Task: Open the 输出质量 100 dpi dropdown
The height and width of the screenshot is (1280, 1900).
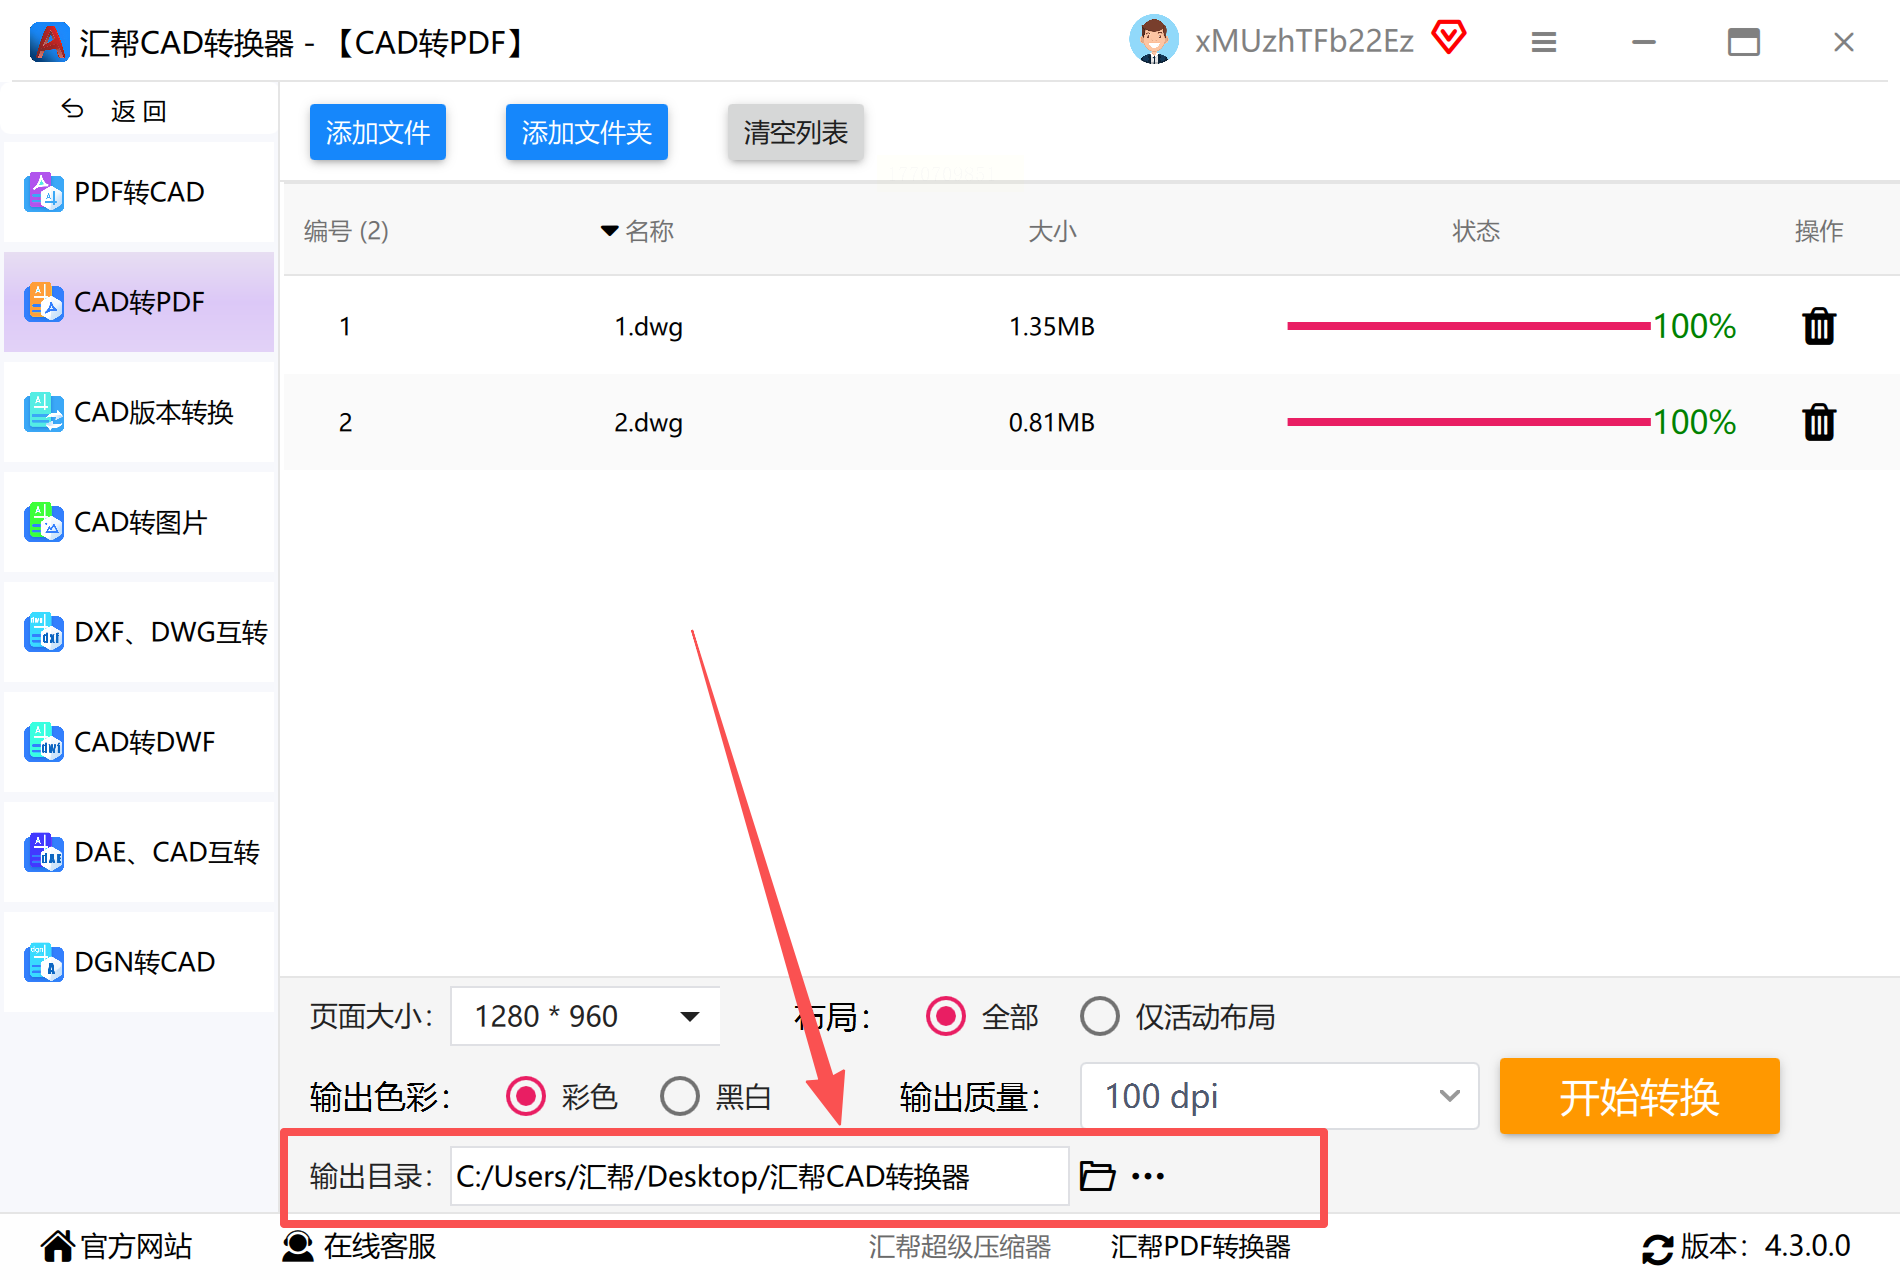Action: click(1279, 1096)
